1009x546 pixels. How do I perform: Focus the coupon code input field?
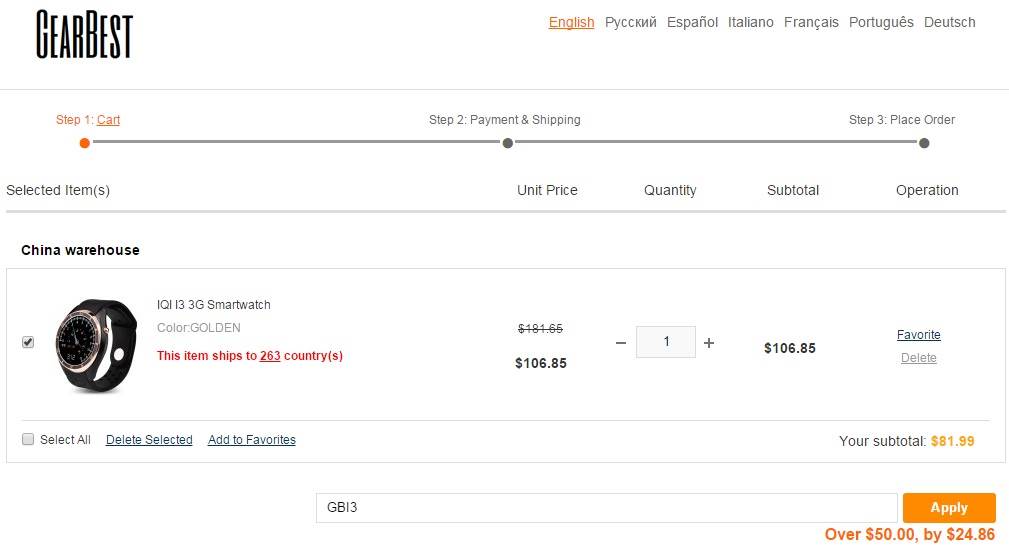coord(606,507)
